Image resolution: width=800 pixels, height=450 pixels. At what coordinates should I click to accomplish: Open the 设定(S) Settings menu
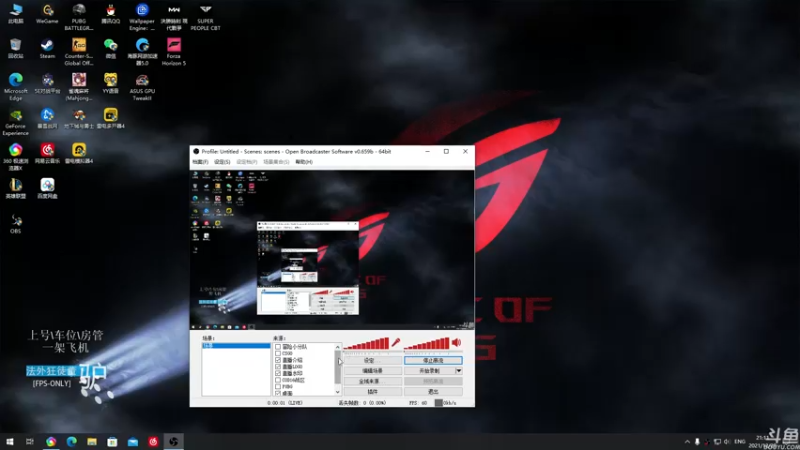pyautogui.click(x=222, y=162)
